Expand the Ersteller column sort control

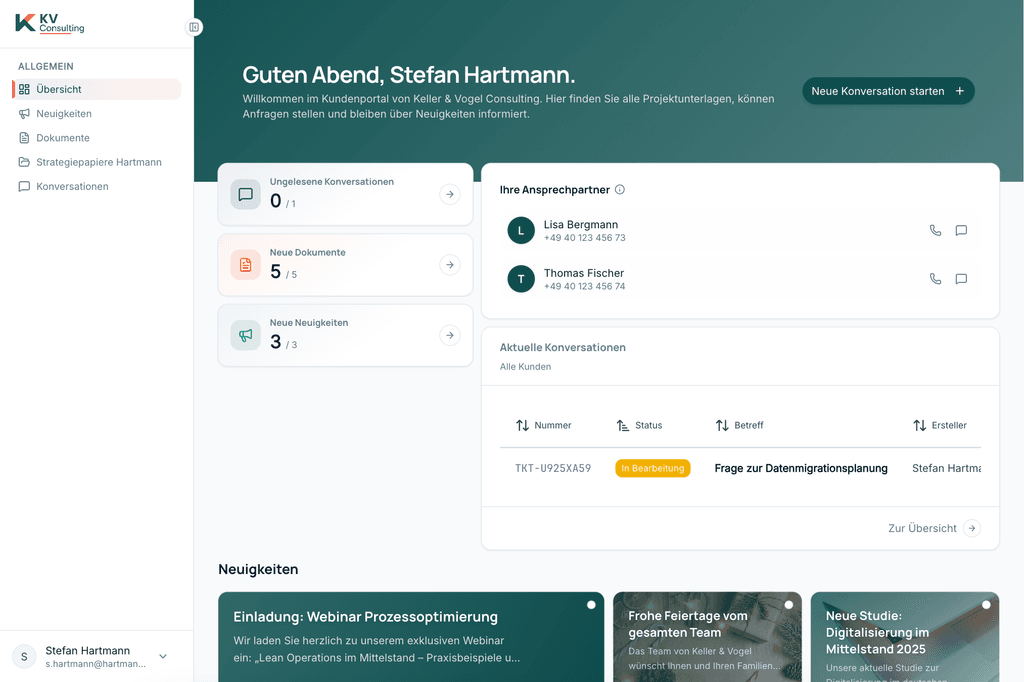(918, 425)
